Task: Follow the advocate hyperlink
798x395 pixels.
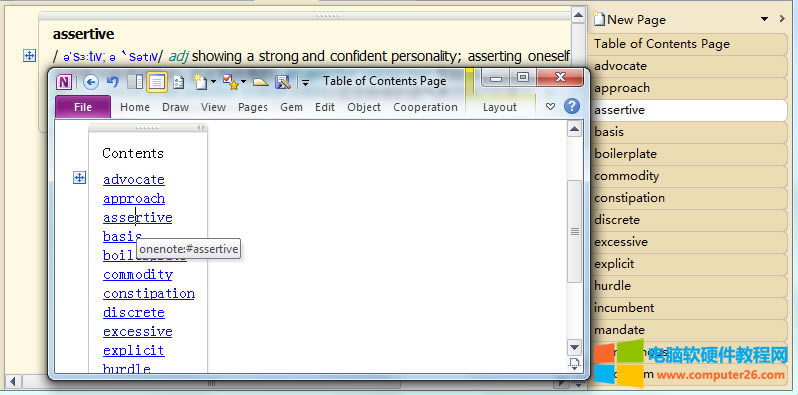Action: pyautogui.click(x=134, y=180)
